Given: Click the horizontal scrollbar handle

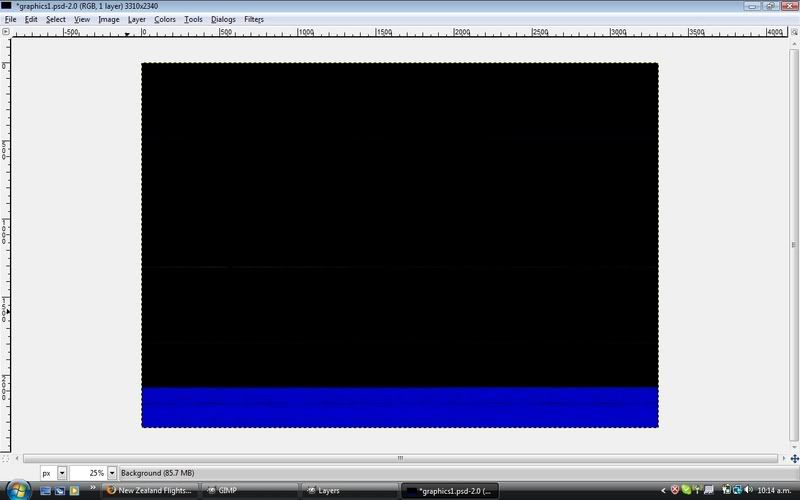Looking at the screenshot, I should click(x=400, y=458).
